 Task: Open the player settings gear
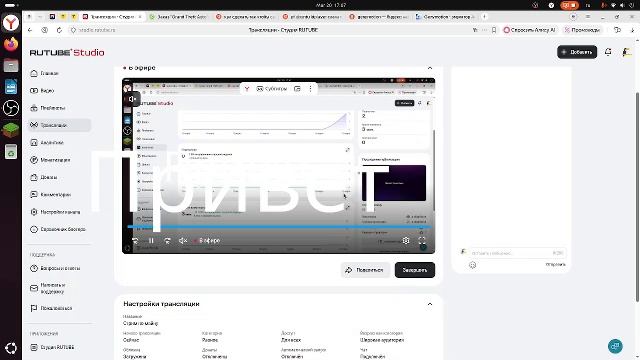click(x=406, y=240)
